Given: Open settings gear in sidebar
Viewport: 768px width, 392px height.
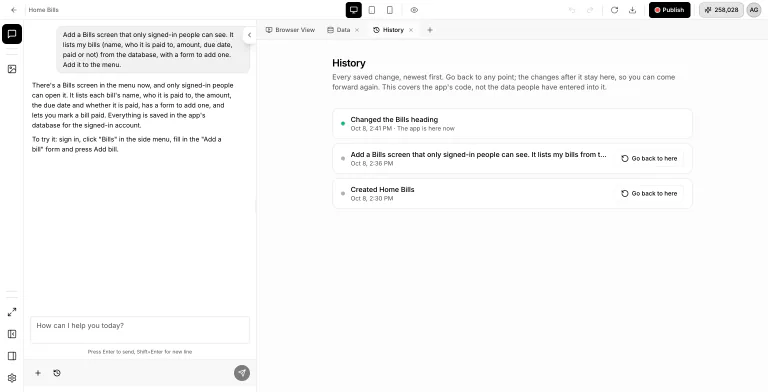Looking at the screenshot, I should coord(12,378).
